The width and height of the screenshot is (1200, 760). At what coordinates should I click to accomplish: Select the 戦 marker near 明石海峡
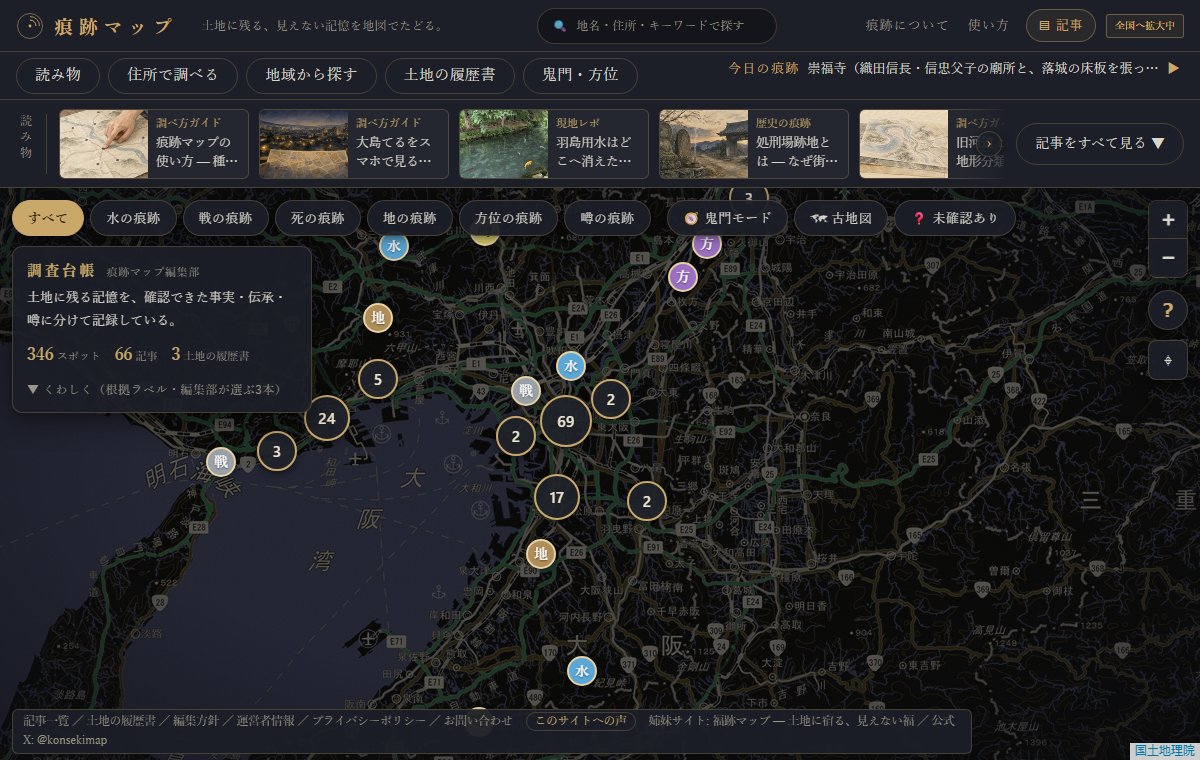coord(221,461)
